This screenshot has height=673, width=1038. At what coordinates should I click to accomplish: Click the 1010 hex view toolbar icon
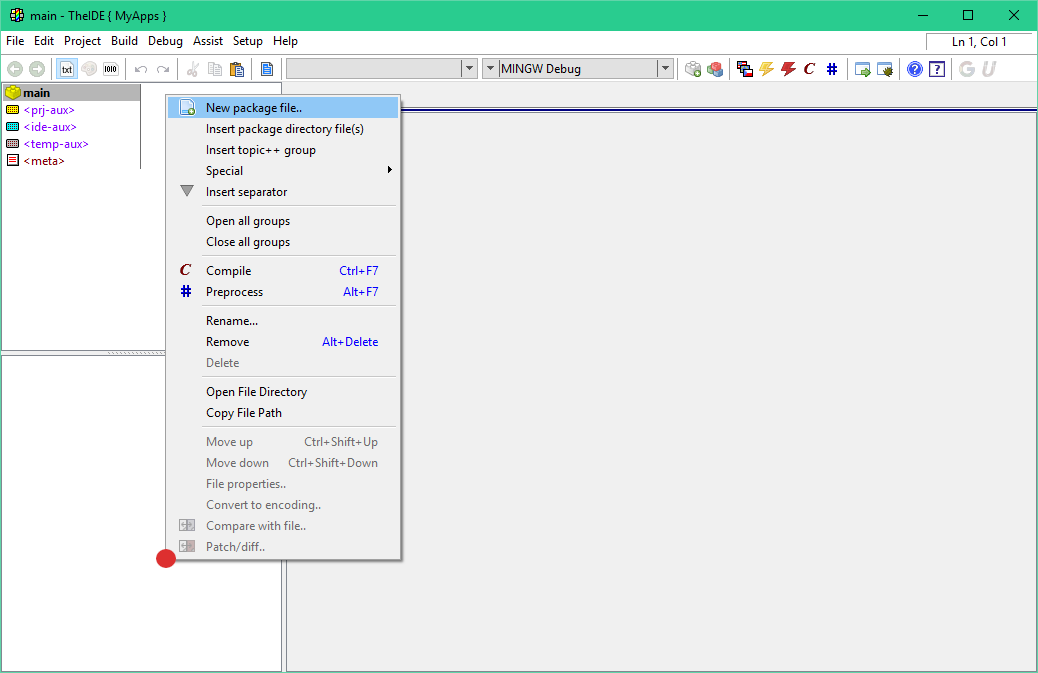click(110, 69)
